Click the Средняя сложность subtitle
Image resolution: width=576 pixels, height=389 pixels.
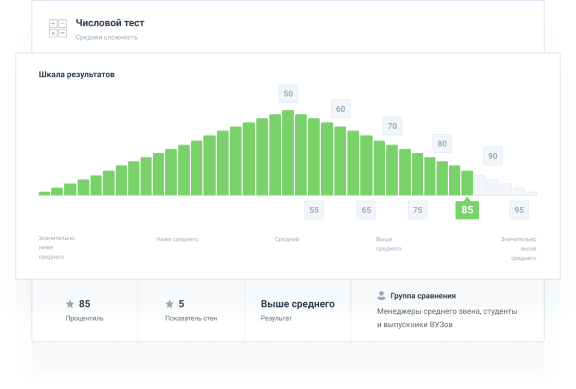107,37
